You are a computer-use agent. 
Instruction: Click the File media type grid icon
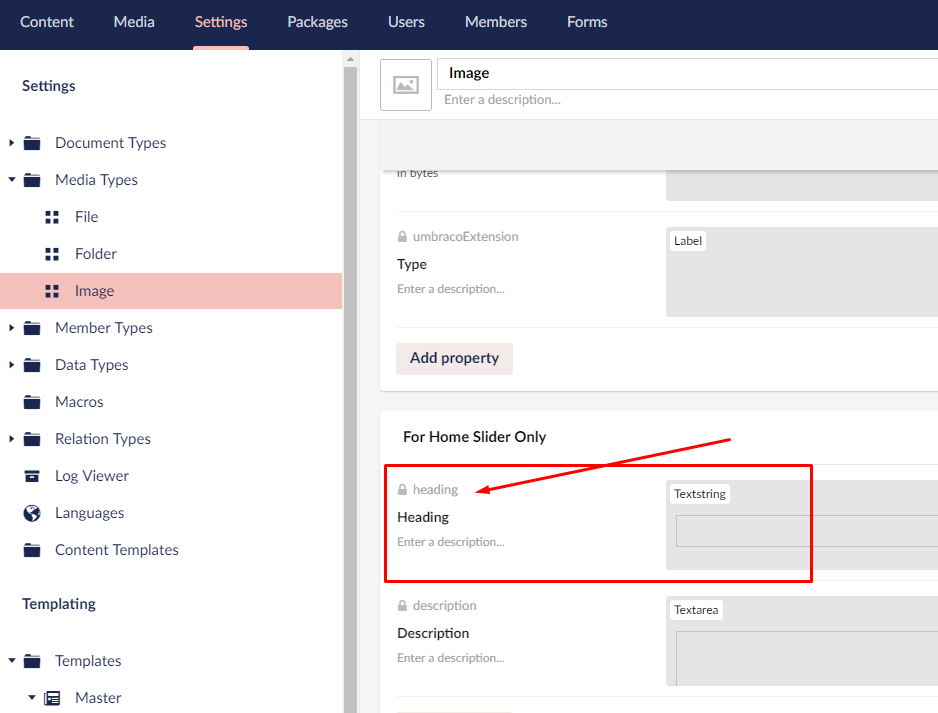[x=52, y=217]
